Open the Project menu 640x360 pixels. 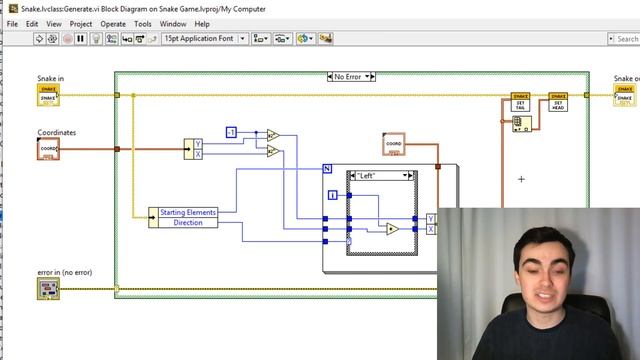pyautogui.click(x=81, y=24)
